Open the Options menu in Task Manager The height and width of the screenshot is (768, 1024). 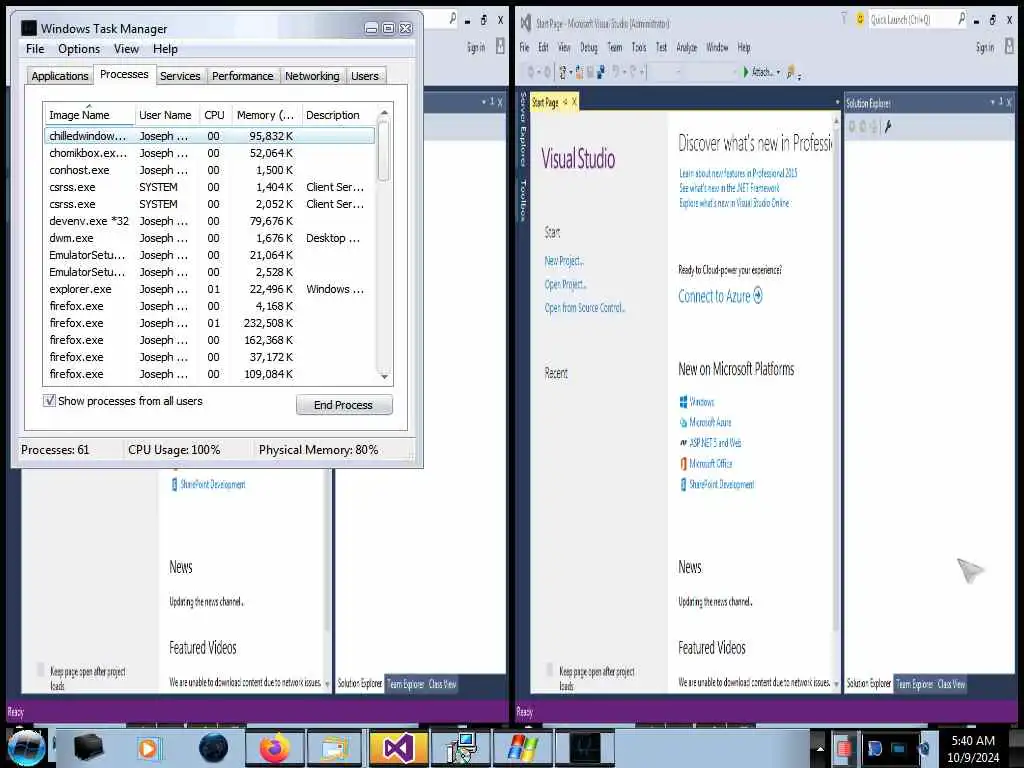79,49
